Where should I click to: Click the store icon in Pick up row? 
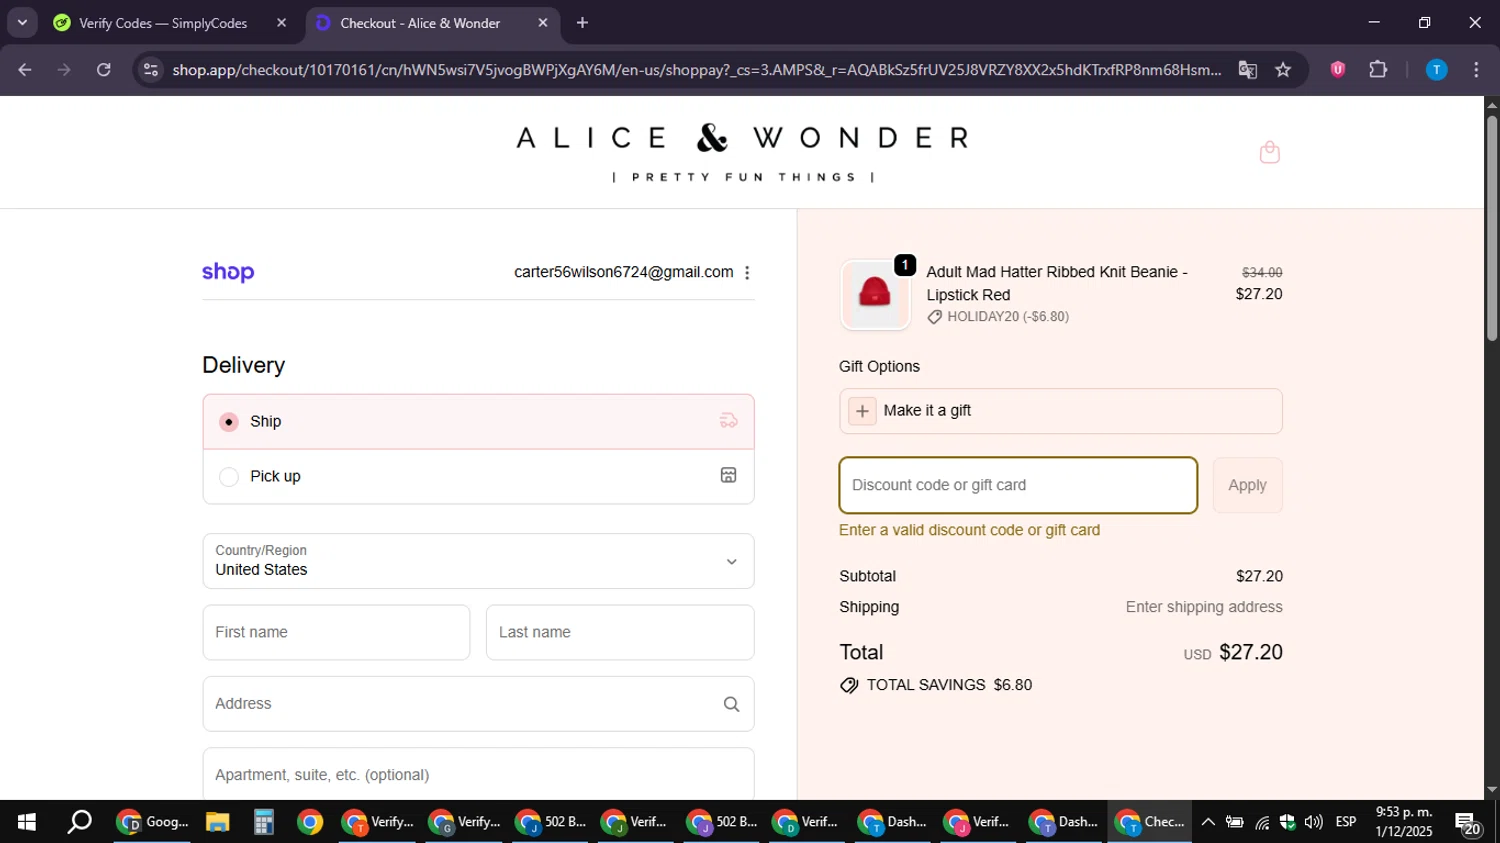[729, 476]
